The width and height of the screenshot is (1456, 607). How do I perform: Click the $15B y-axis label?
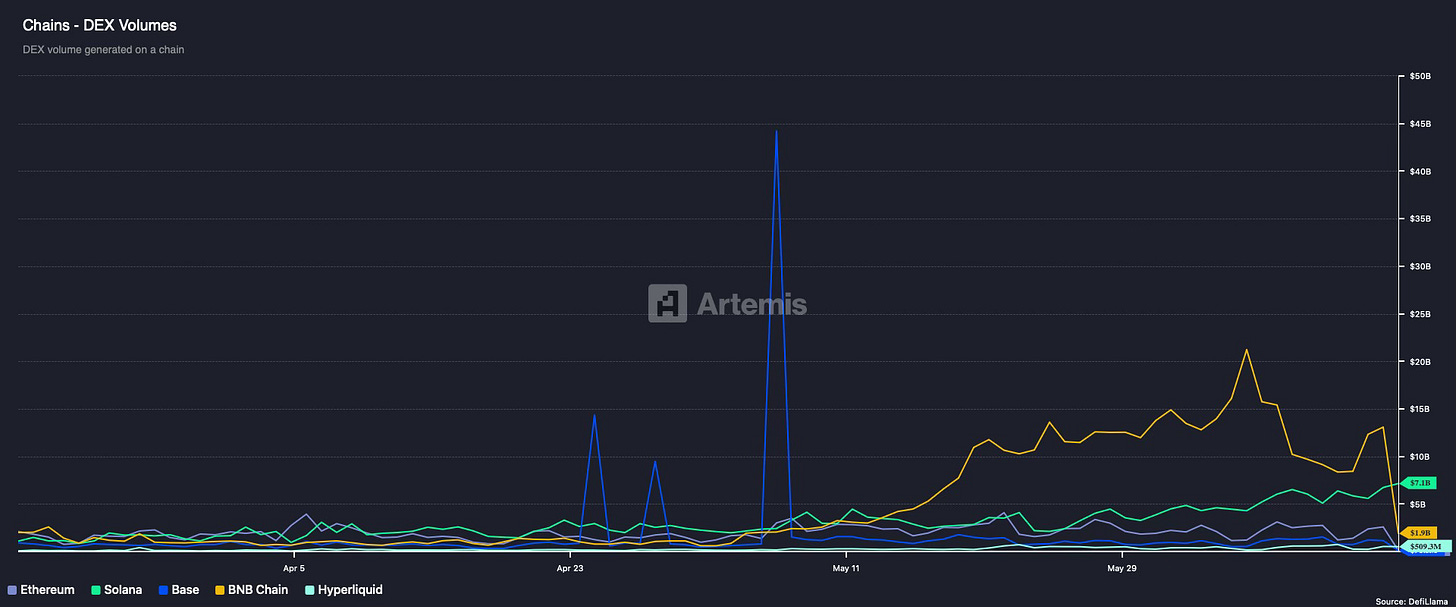tap(1420, 409)
